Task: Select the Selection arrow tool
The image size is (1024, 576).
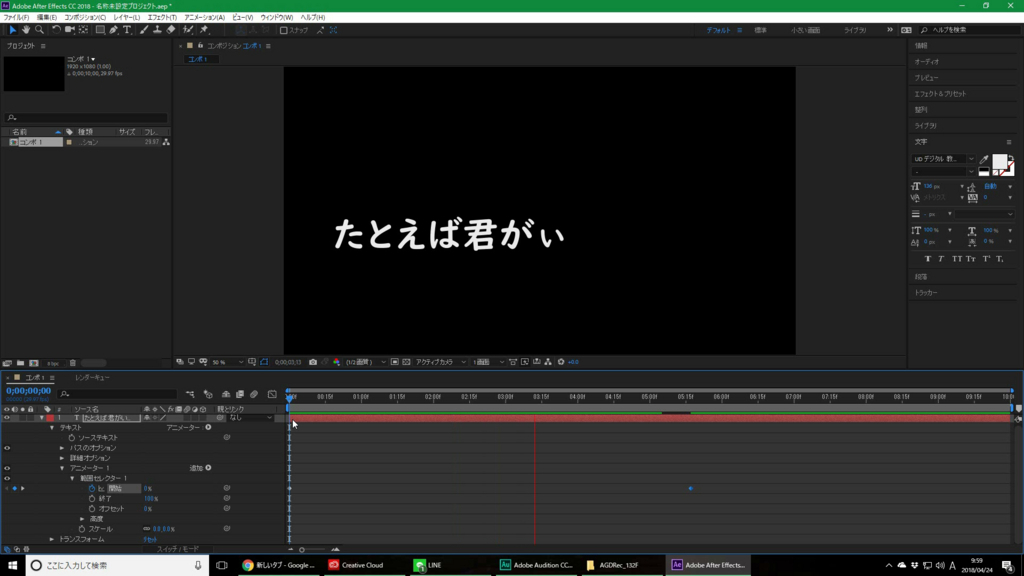Action: [12, 30]
